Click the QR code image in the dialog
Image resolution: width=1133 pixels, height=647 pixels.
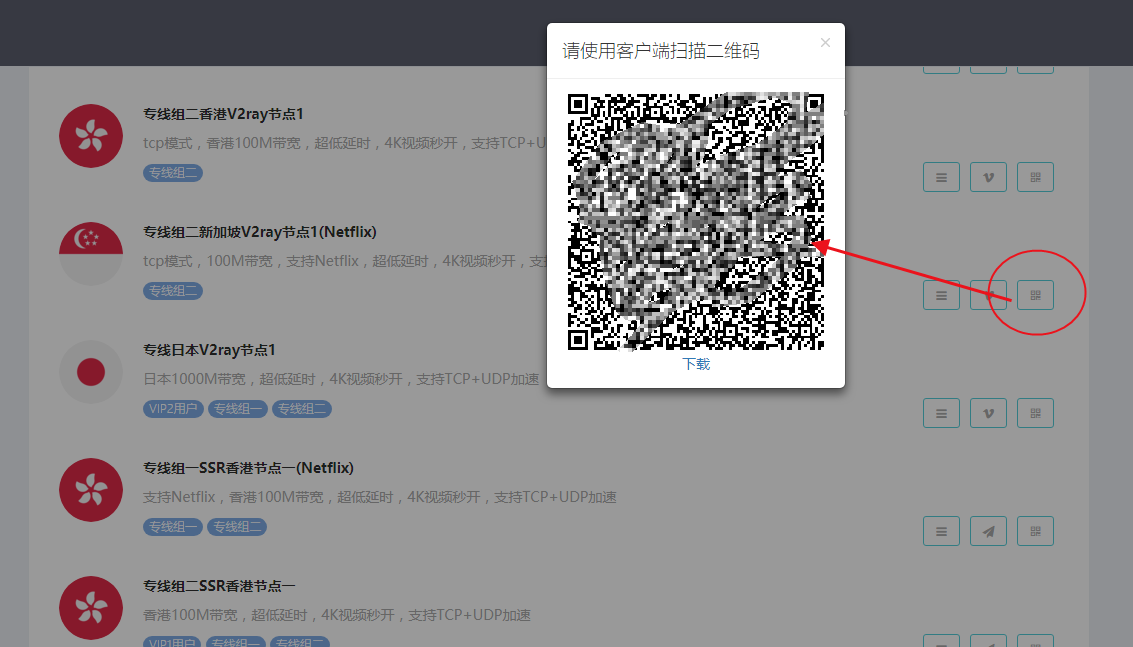[696, 221]
